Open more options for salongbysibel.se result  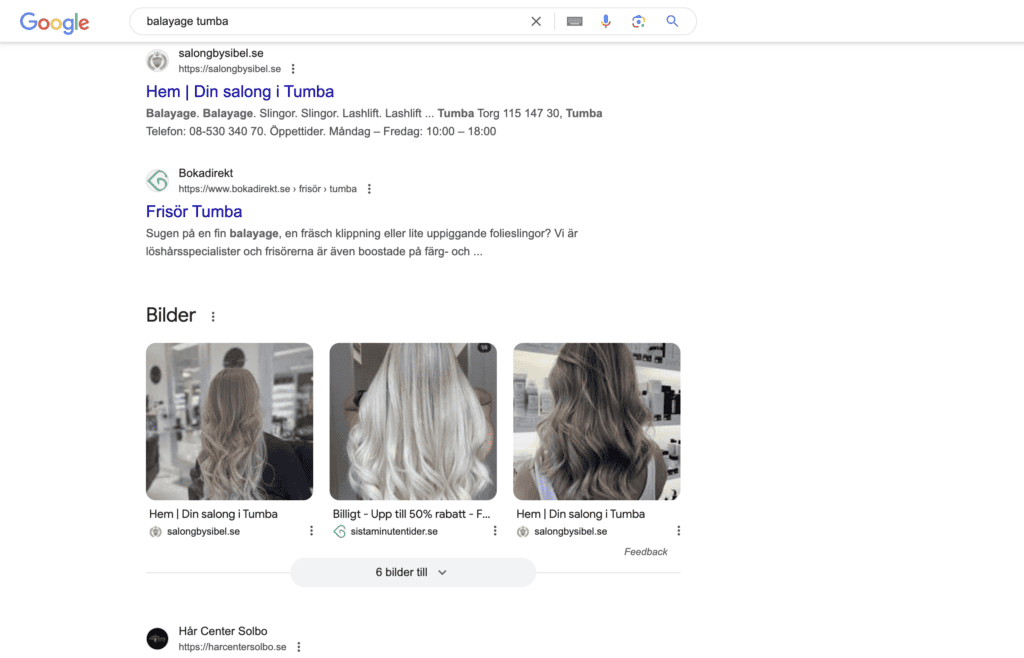293,69
